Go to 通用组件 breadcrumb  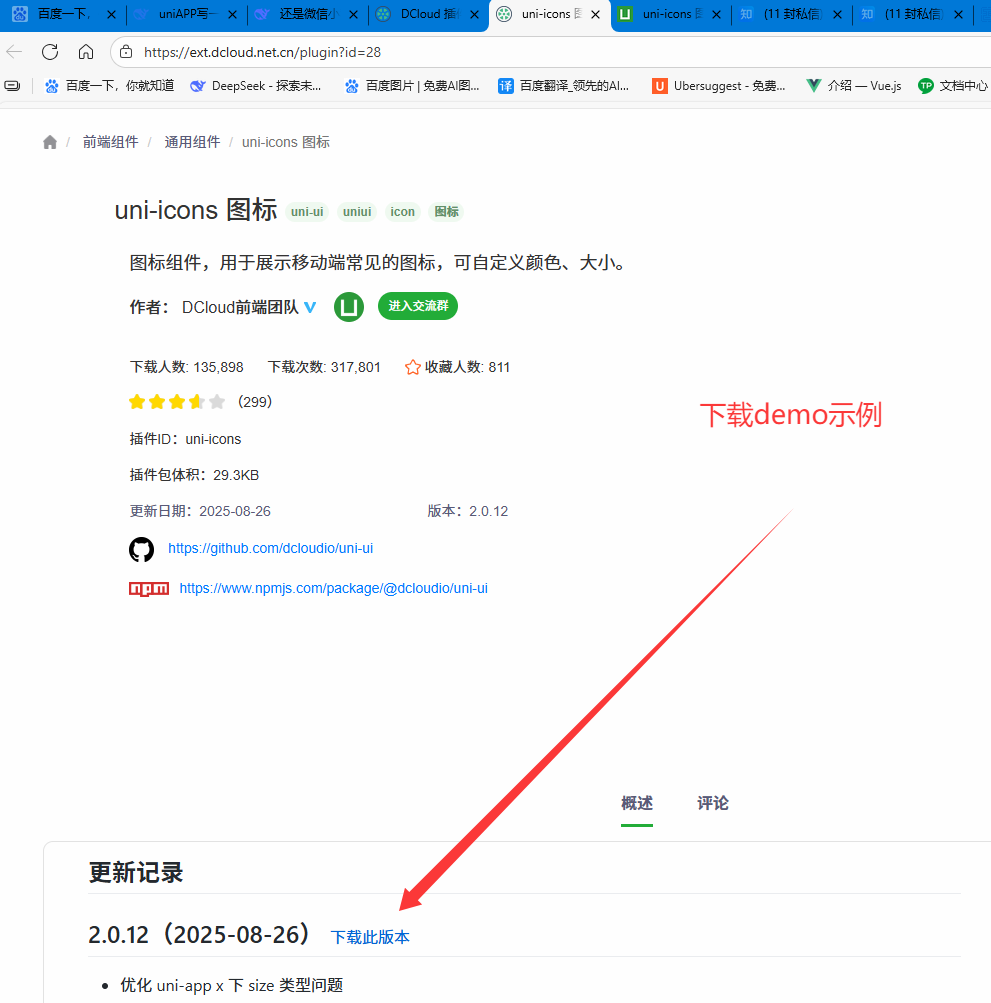point(192,142)
